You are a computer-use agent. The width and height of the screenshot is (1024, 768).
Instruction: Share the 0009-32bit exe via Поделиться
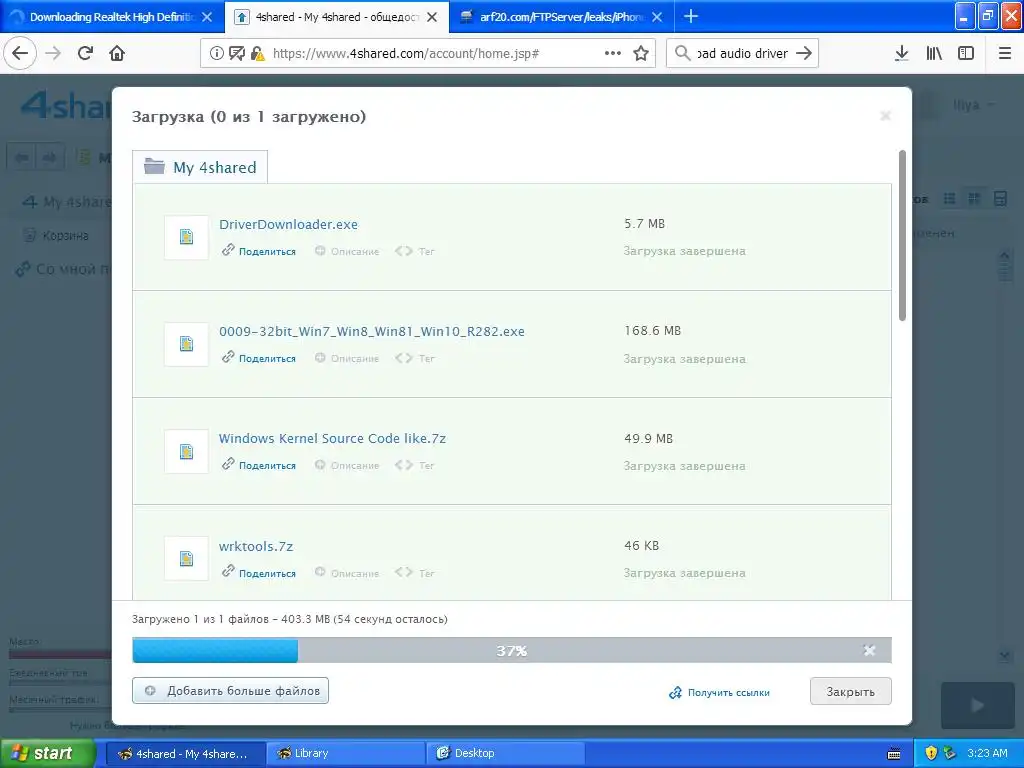click(259, 358)
